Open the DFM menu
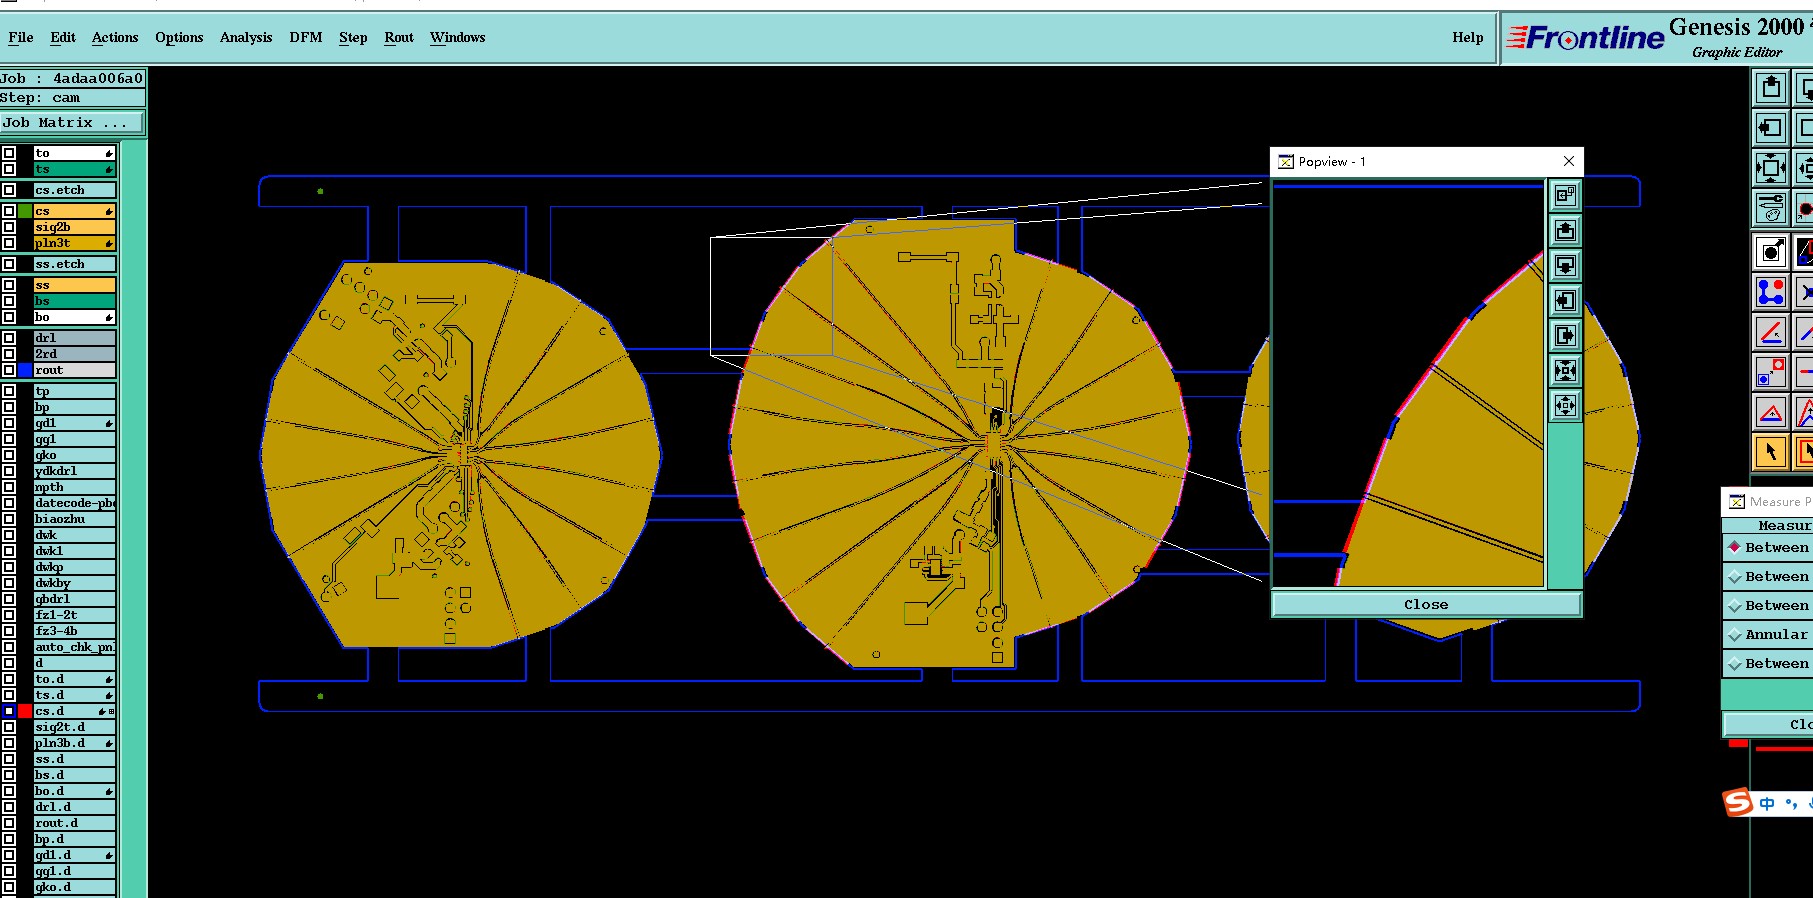This screenshot has height=898, width=1813. tap(306, 37)
